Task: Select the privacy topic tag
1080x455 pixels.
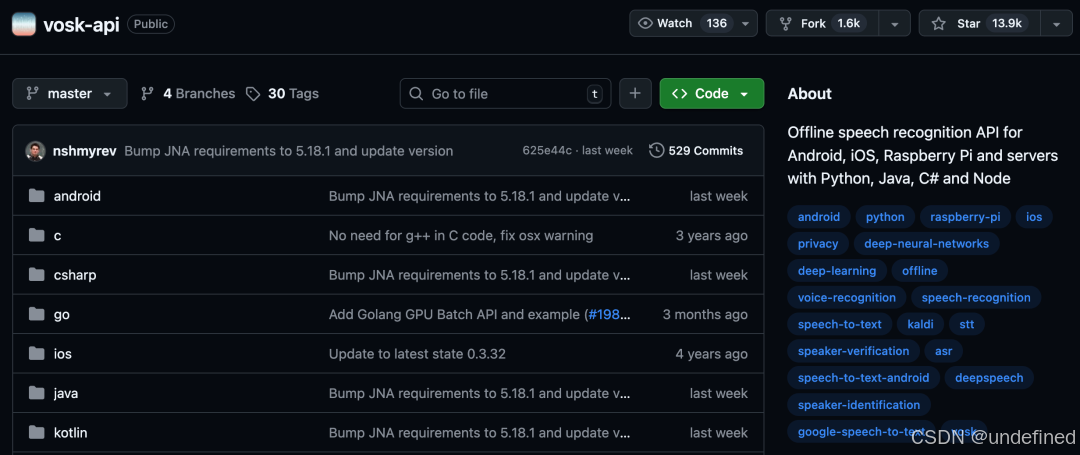Action: coord(818,244)
